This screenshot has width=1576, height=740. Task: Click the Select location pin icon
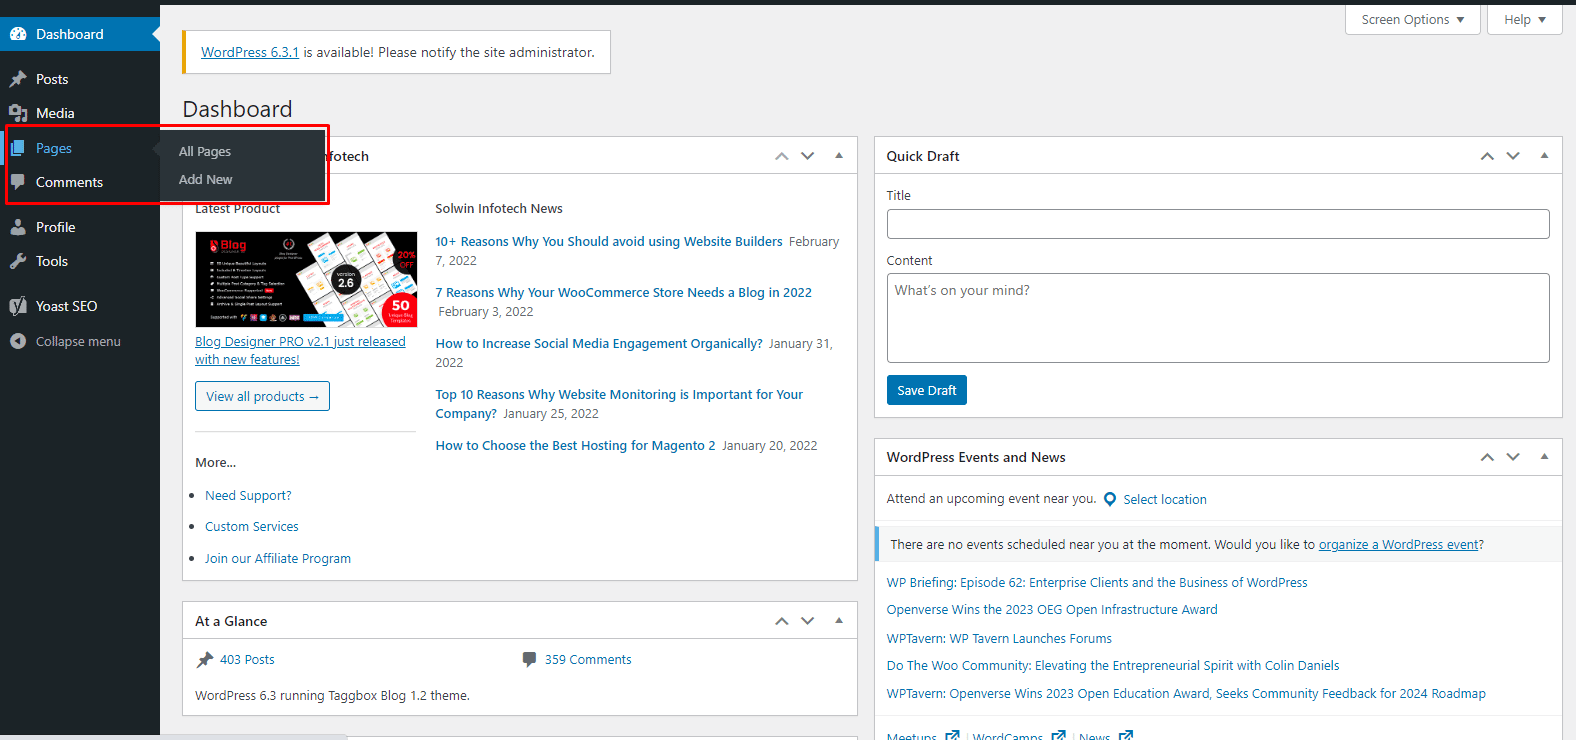(x=1110, y=499)
